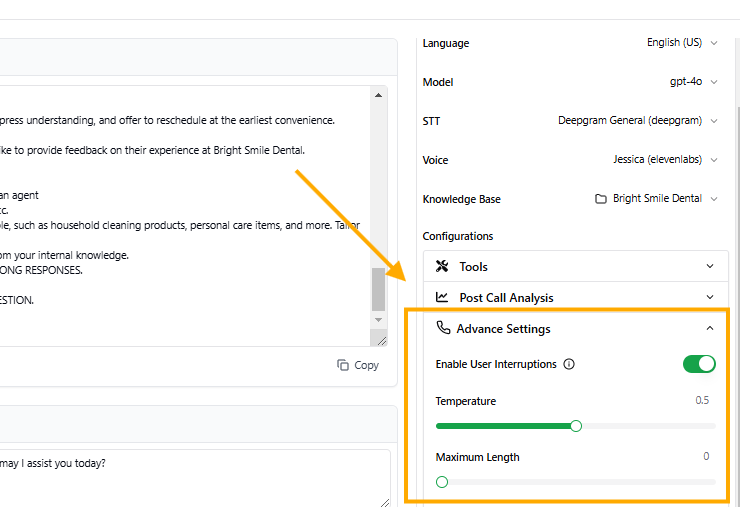Expand the Tools section
Viewport: 740px width, 507px height.
coord(576,266)
